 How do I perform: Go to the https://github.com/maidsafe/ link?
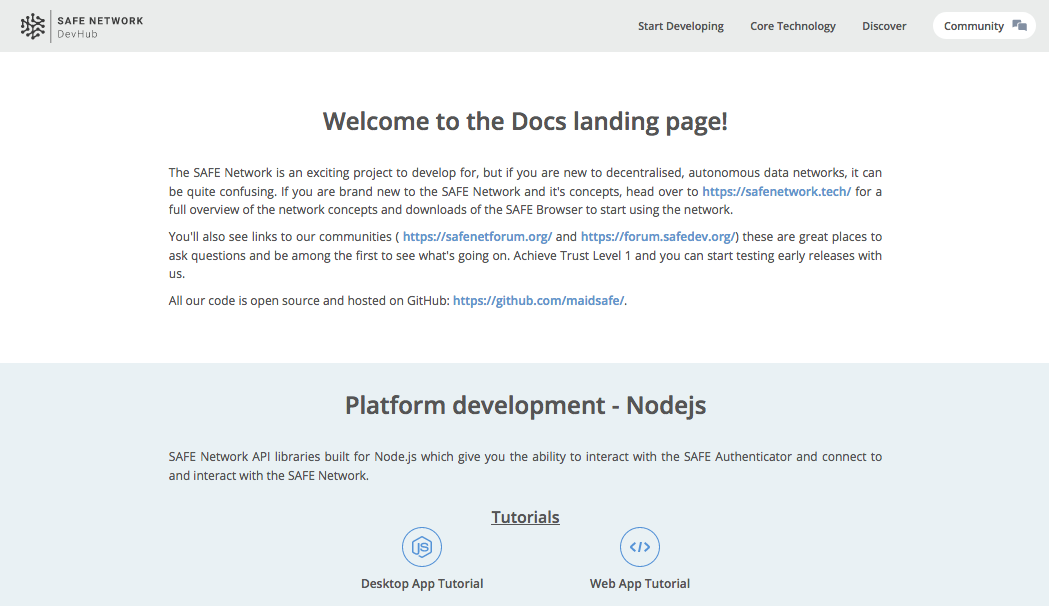pos(538,301)
